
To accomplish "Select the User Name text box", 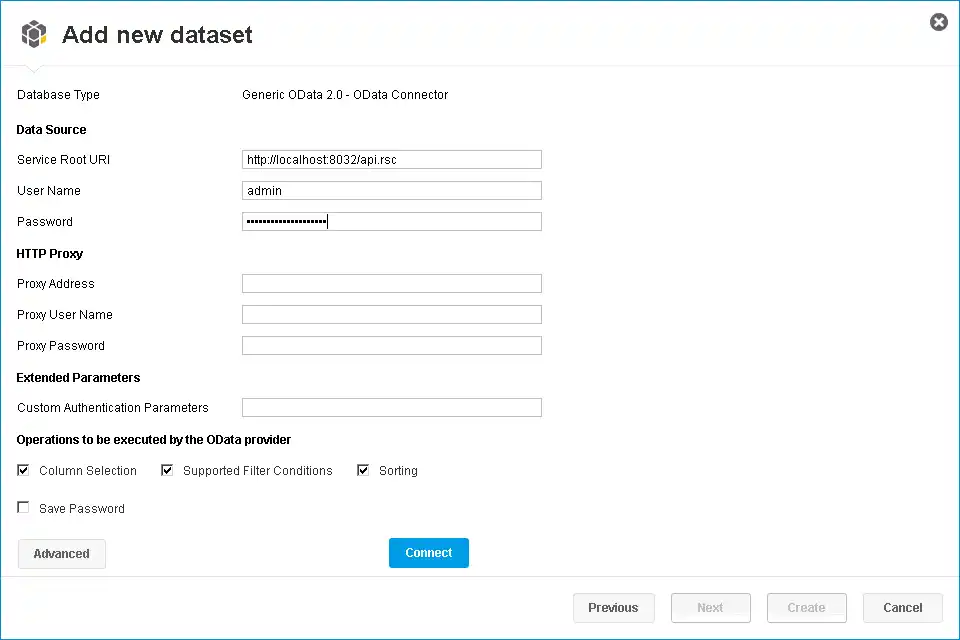I will (391, 190).
